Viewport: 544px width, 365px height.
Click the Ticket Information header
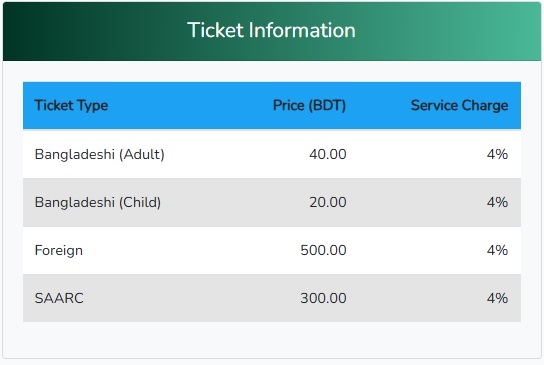tap(272, 30)
